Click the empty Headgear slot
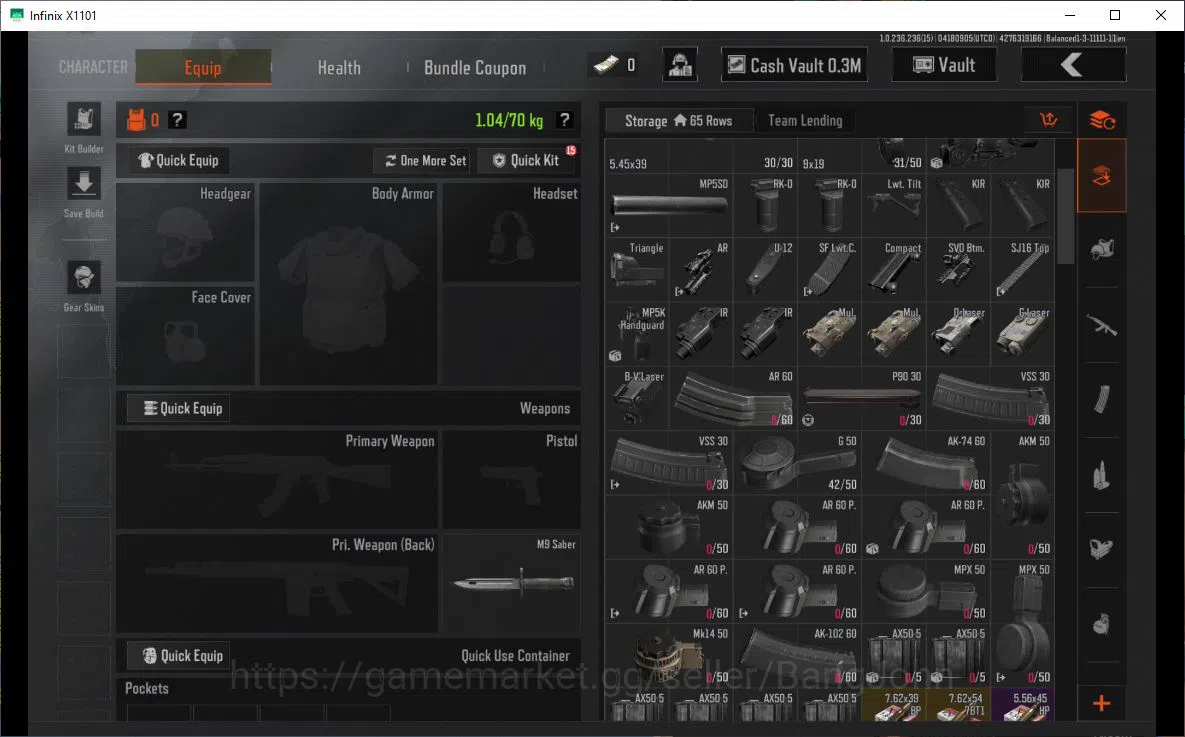Image resolution: width=1185 pixels, height=737 pixels. [185, 232]
